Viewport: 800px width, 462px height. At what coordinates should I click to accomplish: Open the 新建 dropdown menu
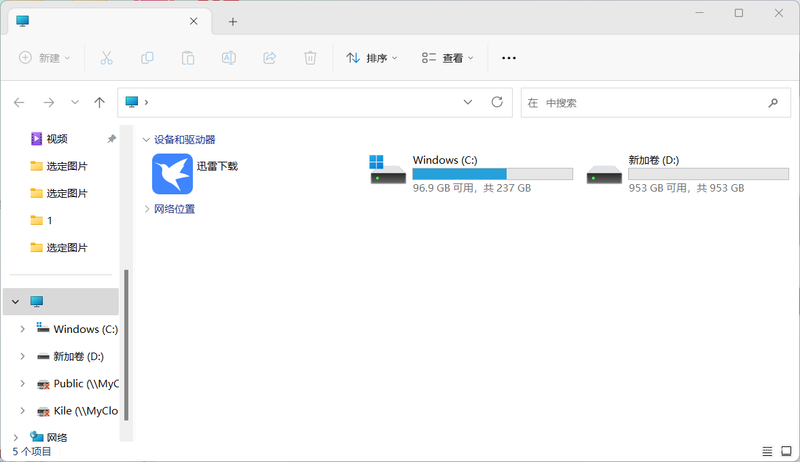point(44,58)
